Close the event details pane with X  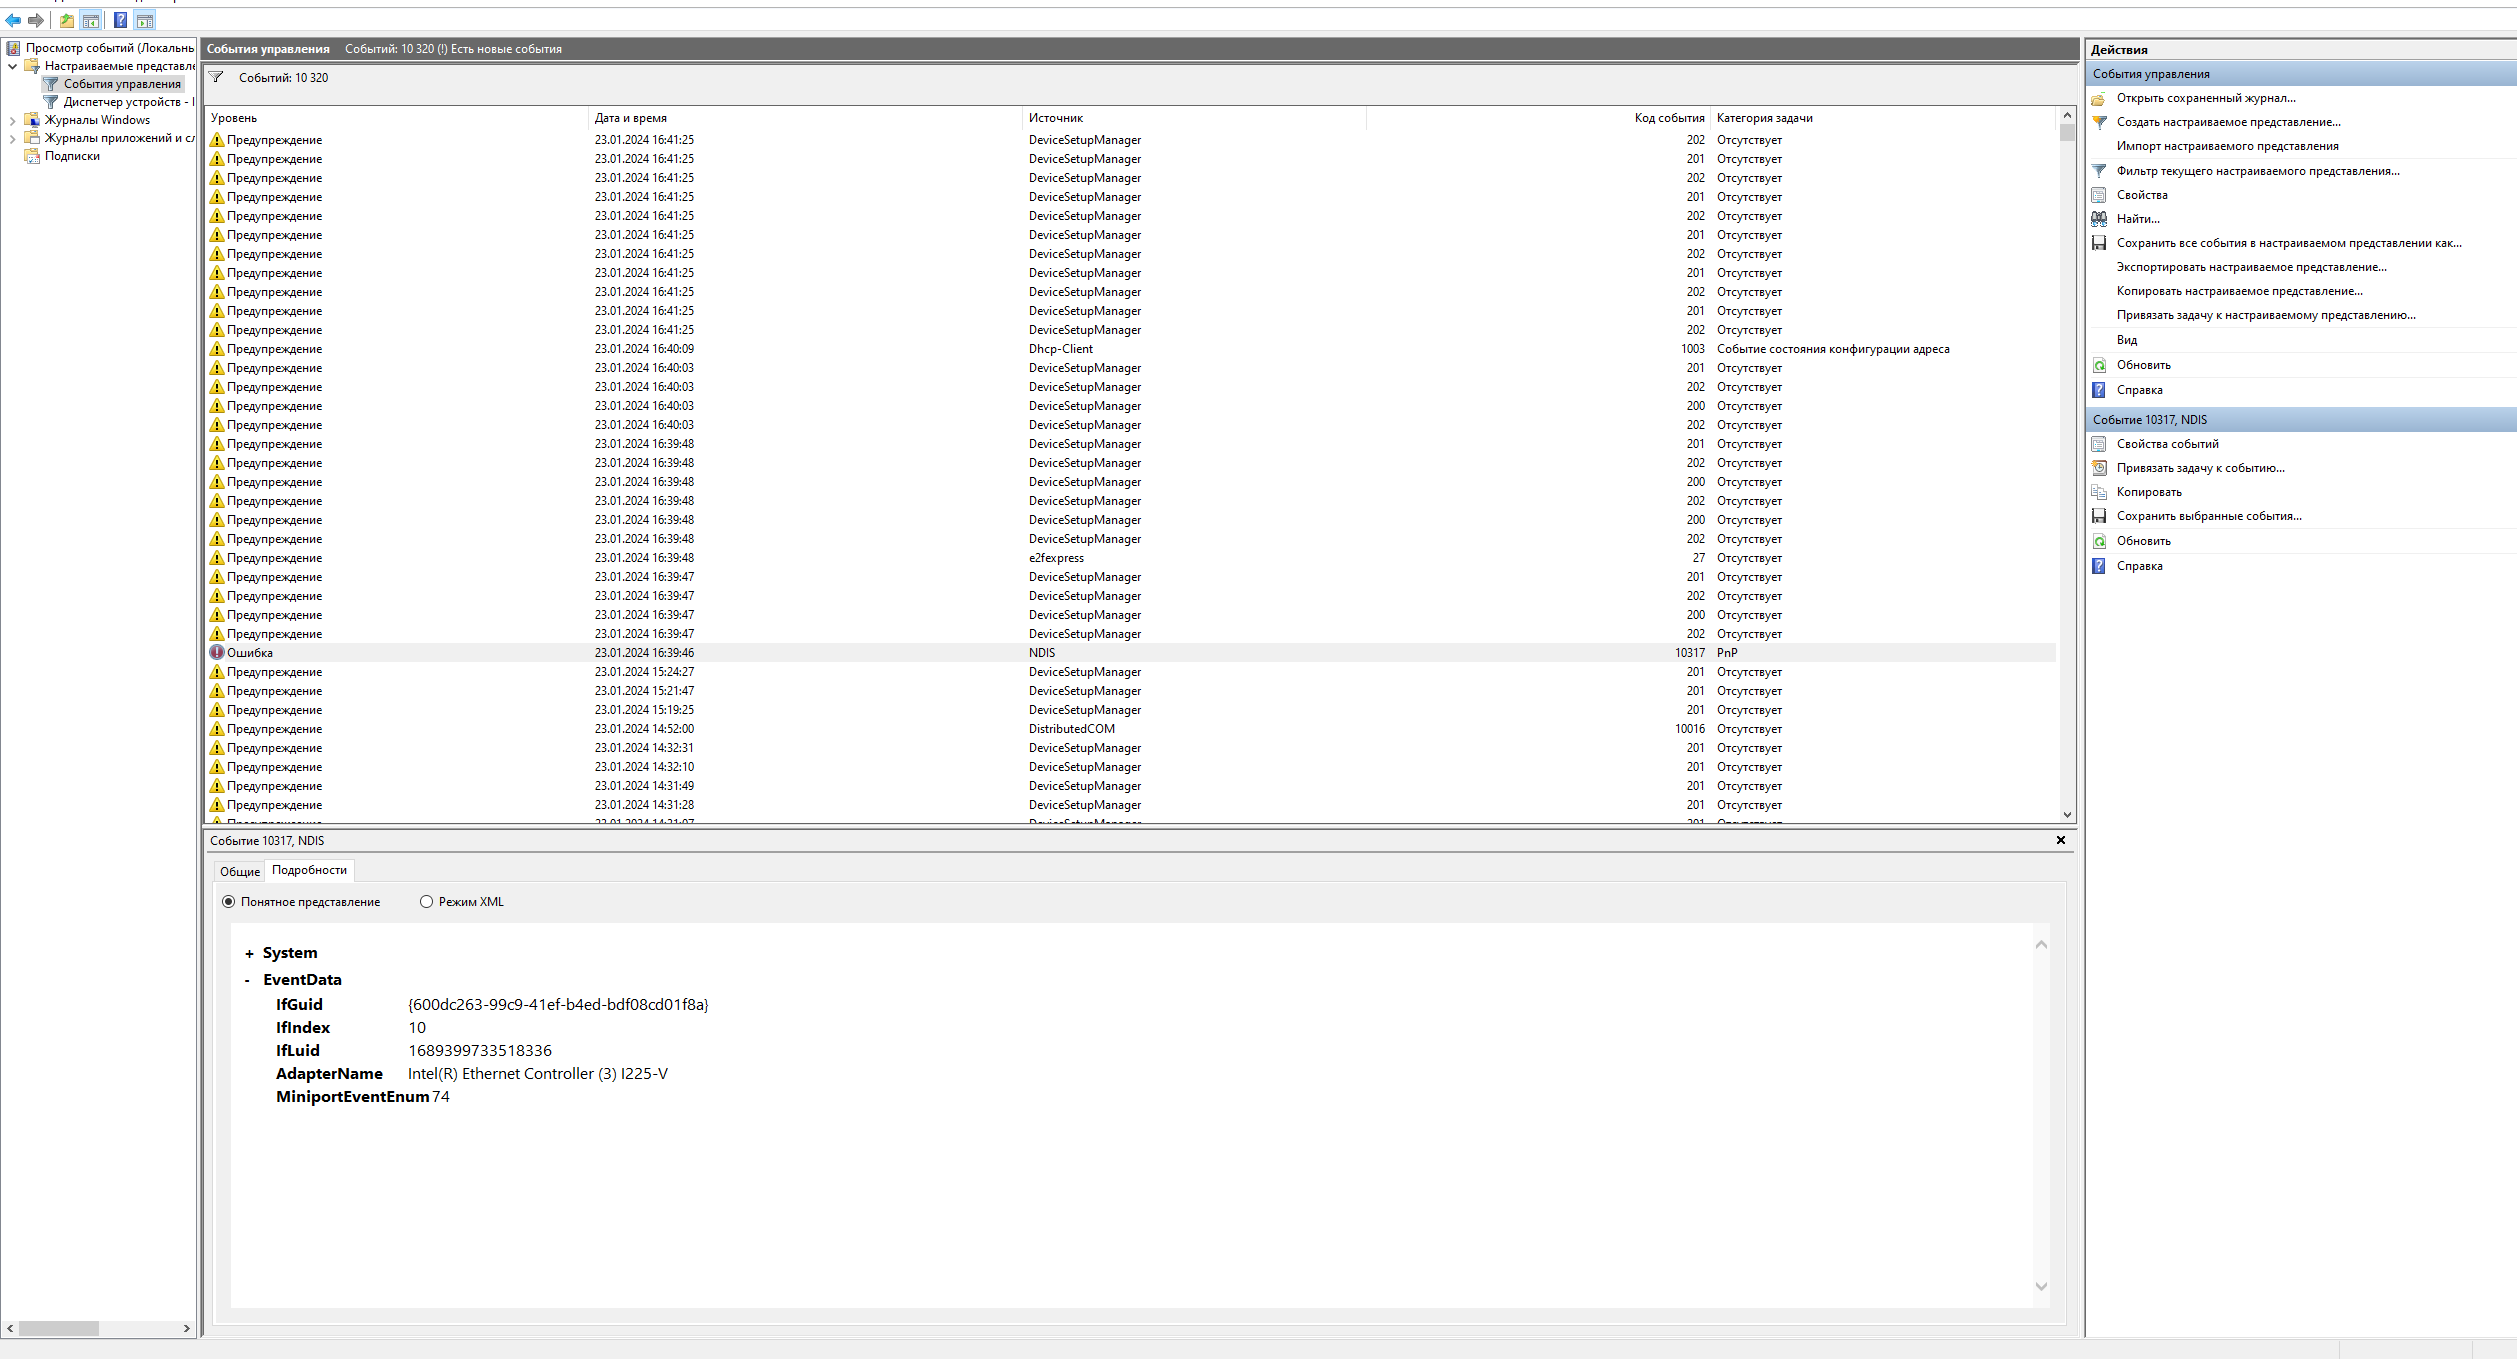point(2061,840)
